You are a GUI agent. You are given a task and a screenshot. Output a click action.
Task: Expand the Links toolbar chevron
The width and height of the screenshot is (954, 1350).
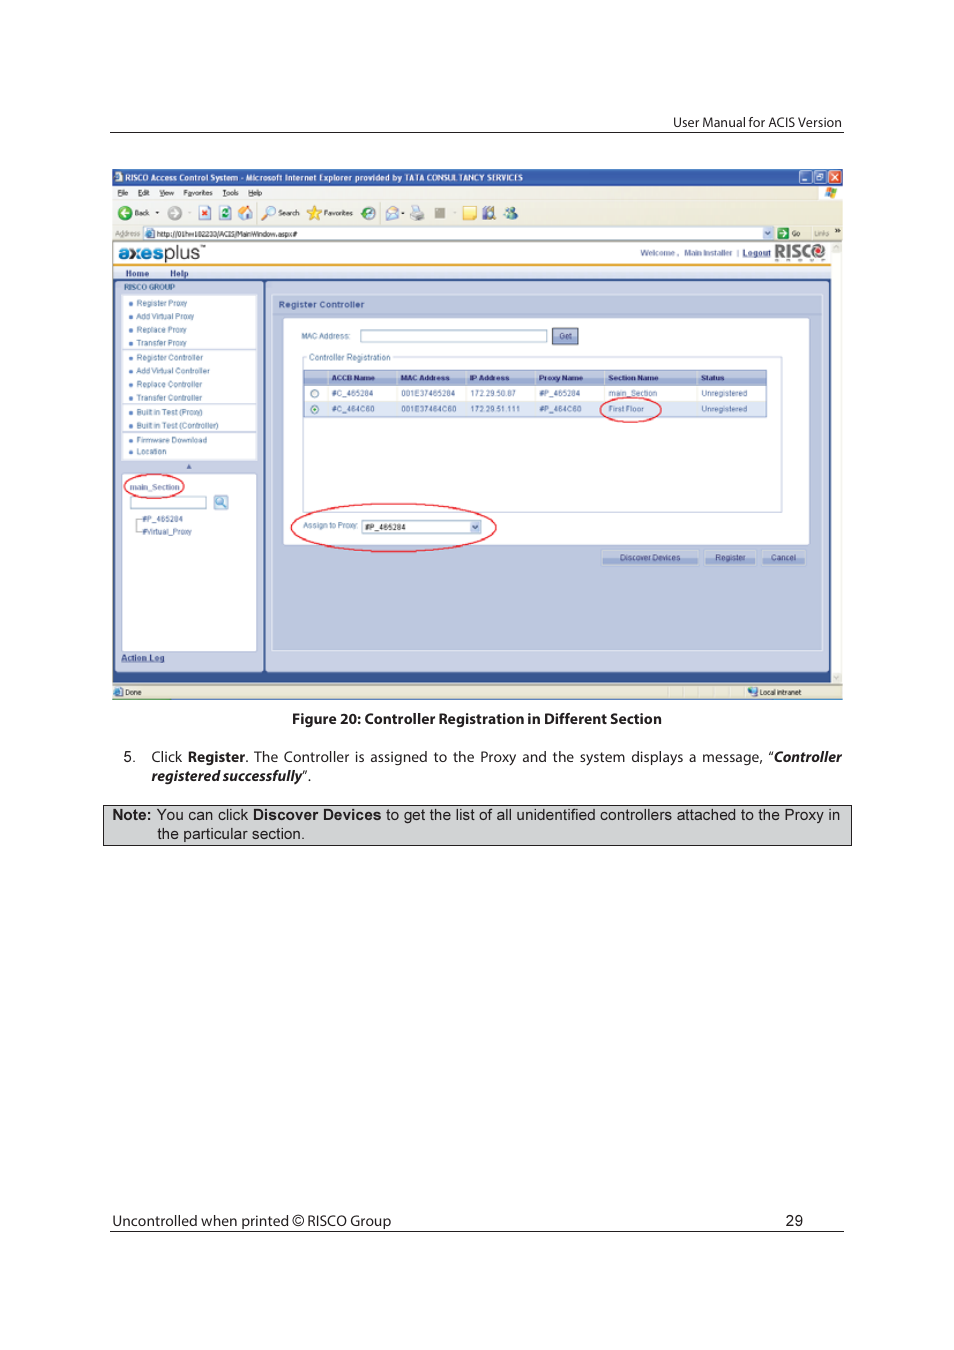(x=838, y=232)
